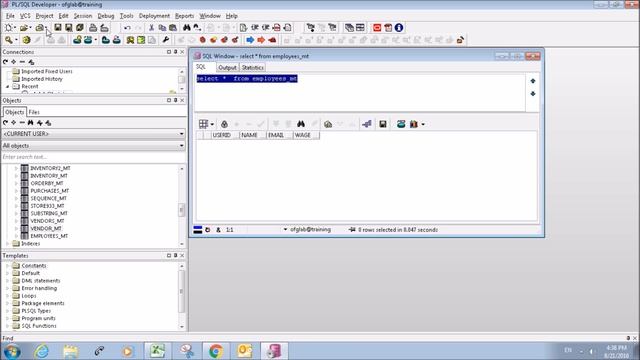Switch to the Statistics tab
Screen dimensions: 640x360
[x=252, y=67]
